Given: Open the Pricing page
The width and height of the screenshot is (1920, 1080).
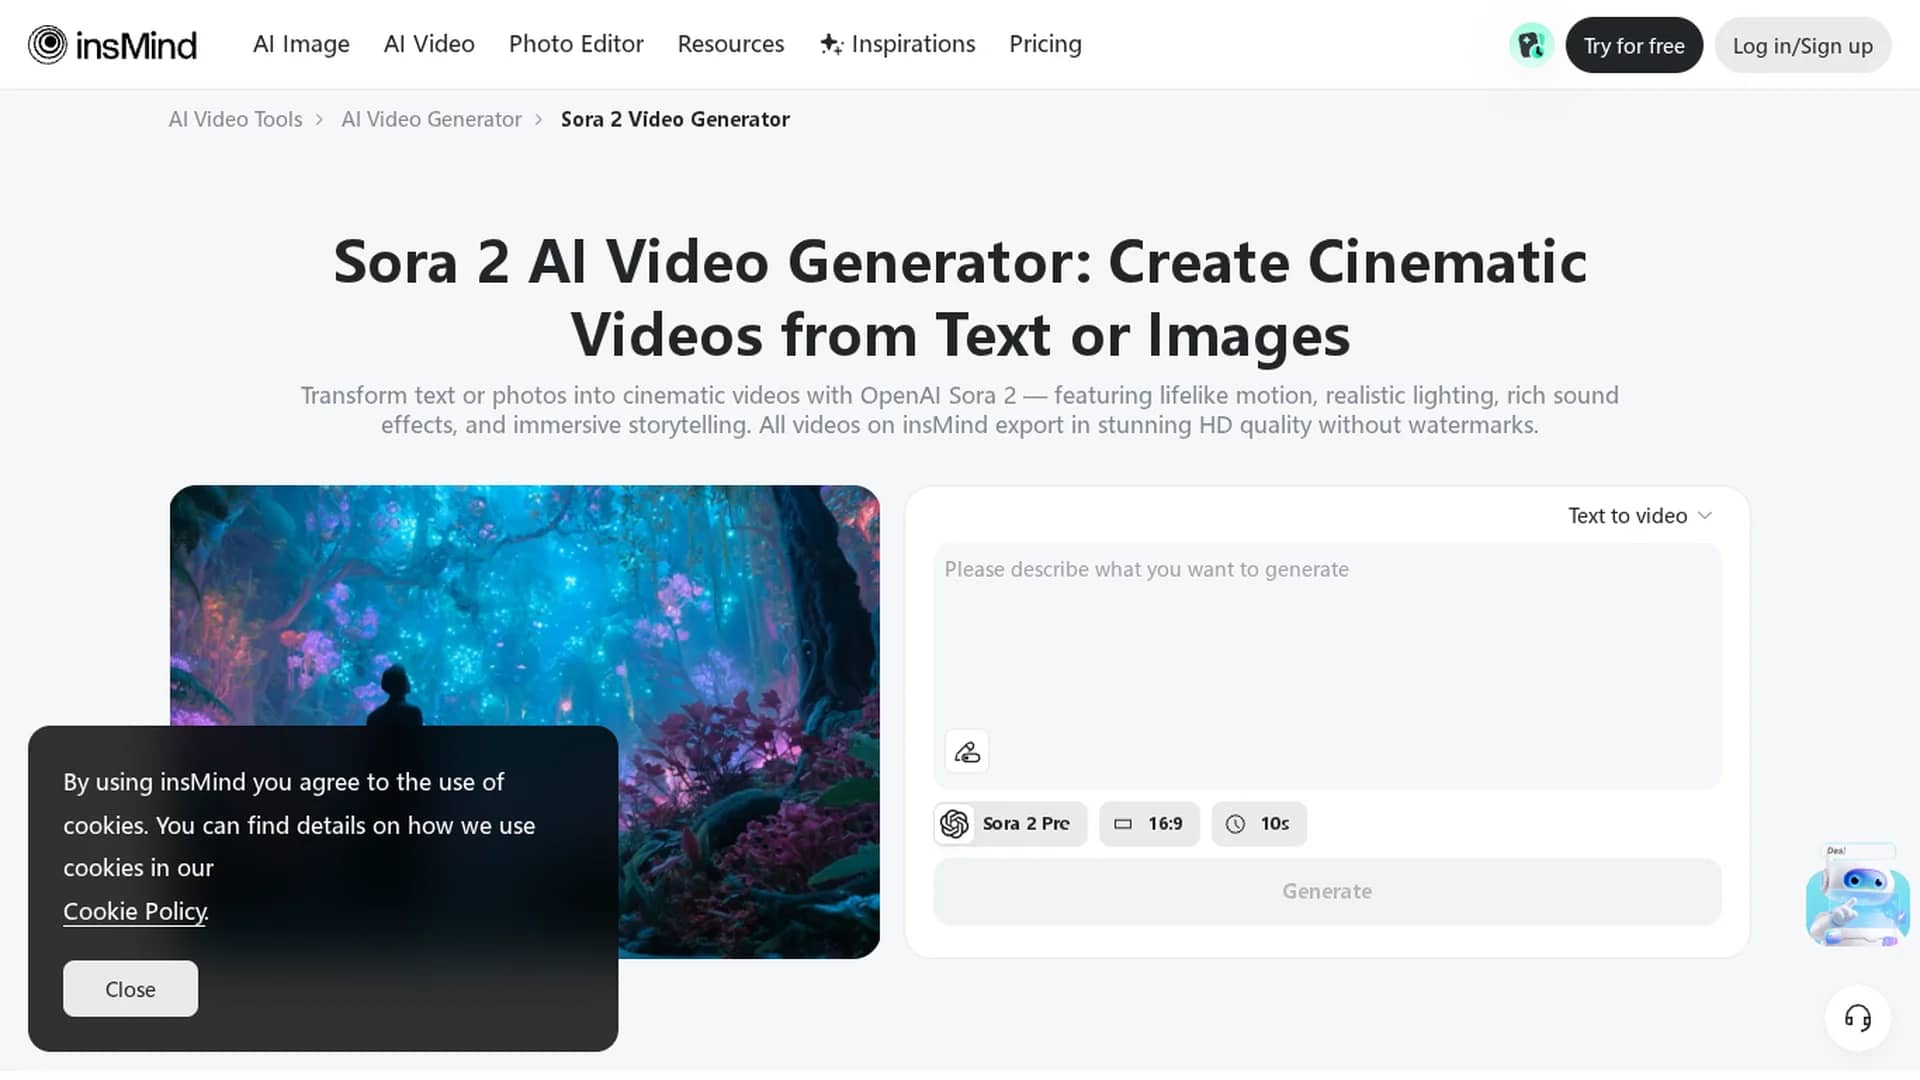Looking at the screenshot, I should pos(1045,44).
